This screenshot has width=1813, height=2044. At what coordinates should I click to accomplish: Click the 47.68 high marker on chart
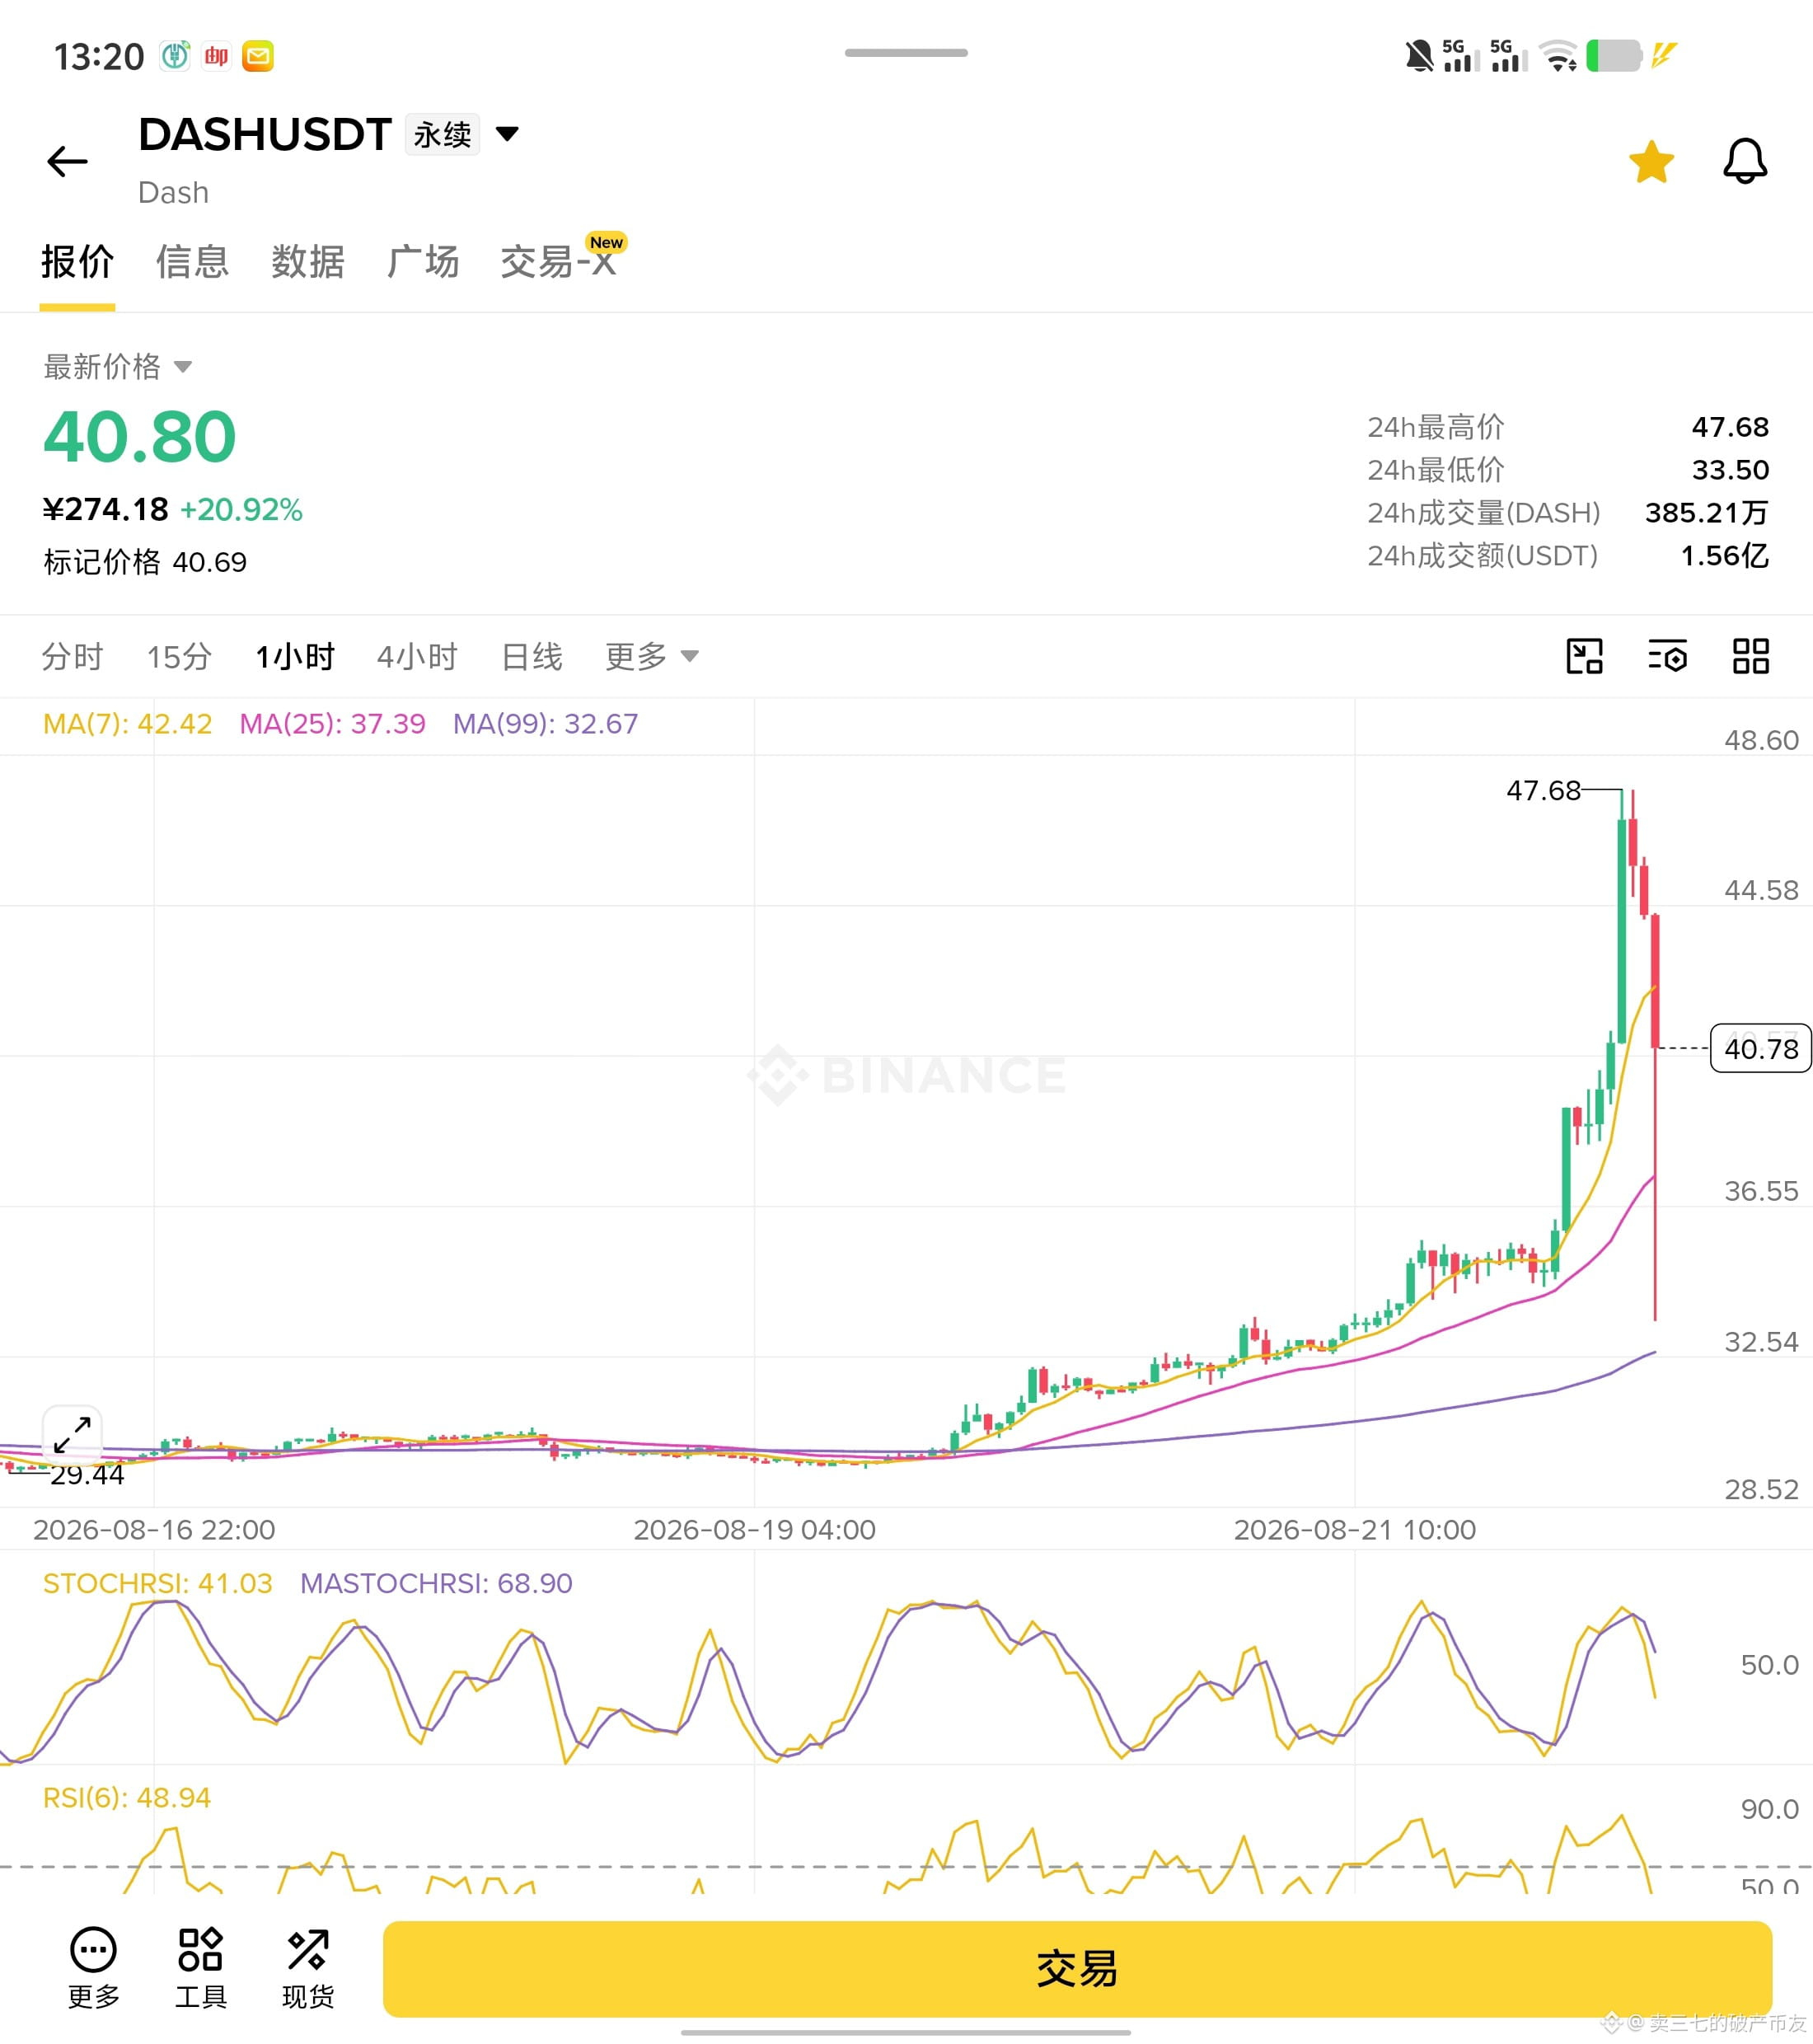(x=1543, y=790)
